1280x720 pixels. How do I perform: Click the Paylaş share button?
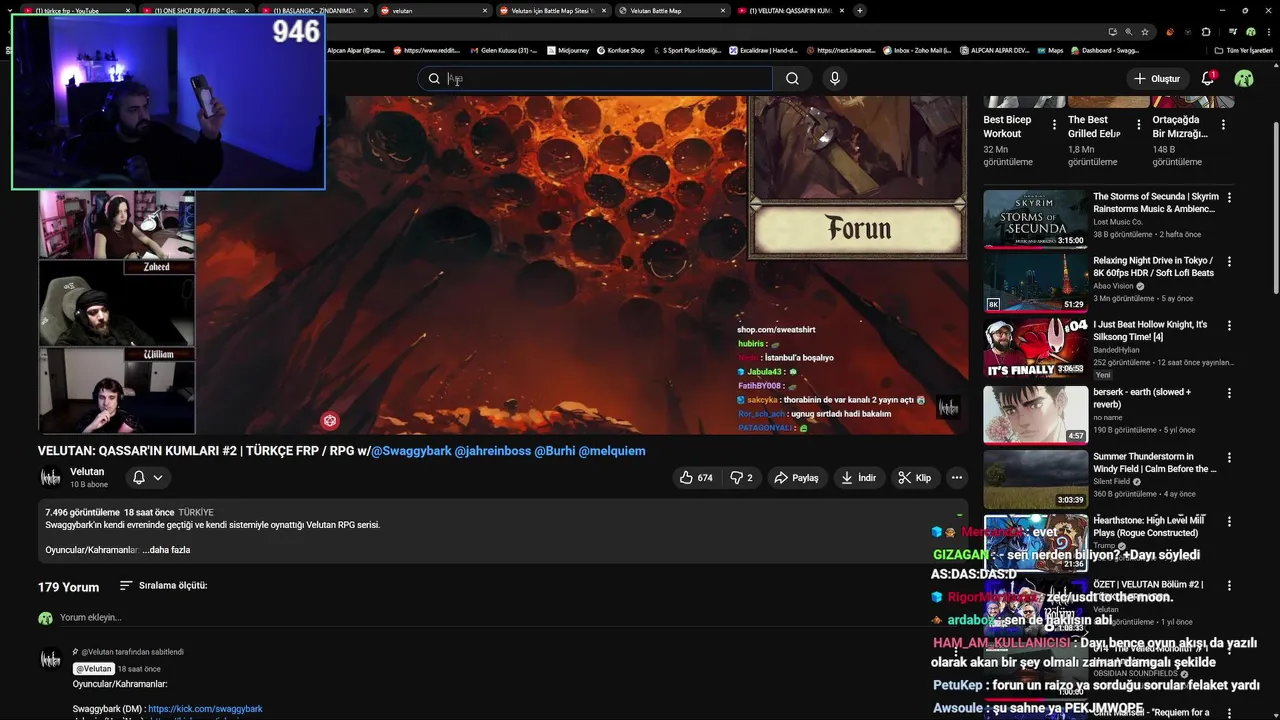(796, 478)
